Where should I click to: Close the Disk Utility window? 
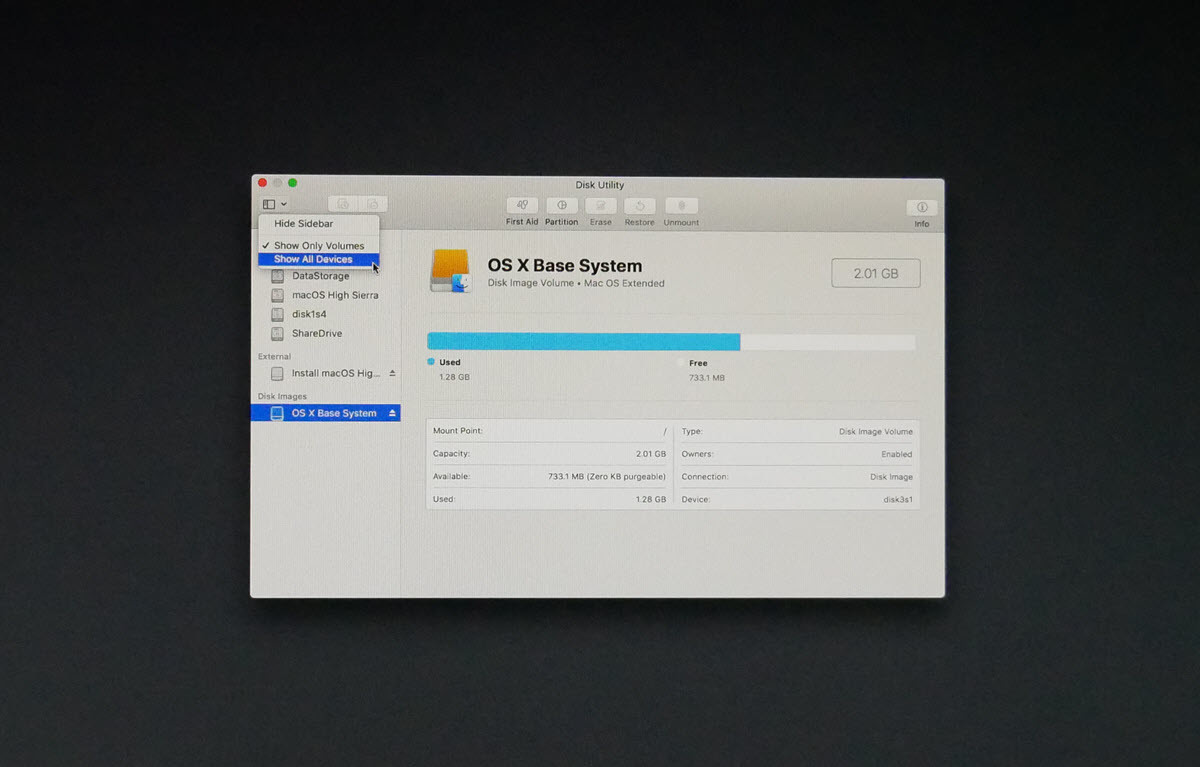[x=263, y=183]
